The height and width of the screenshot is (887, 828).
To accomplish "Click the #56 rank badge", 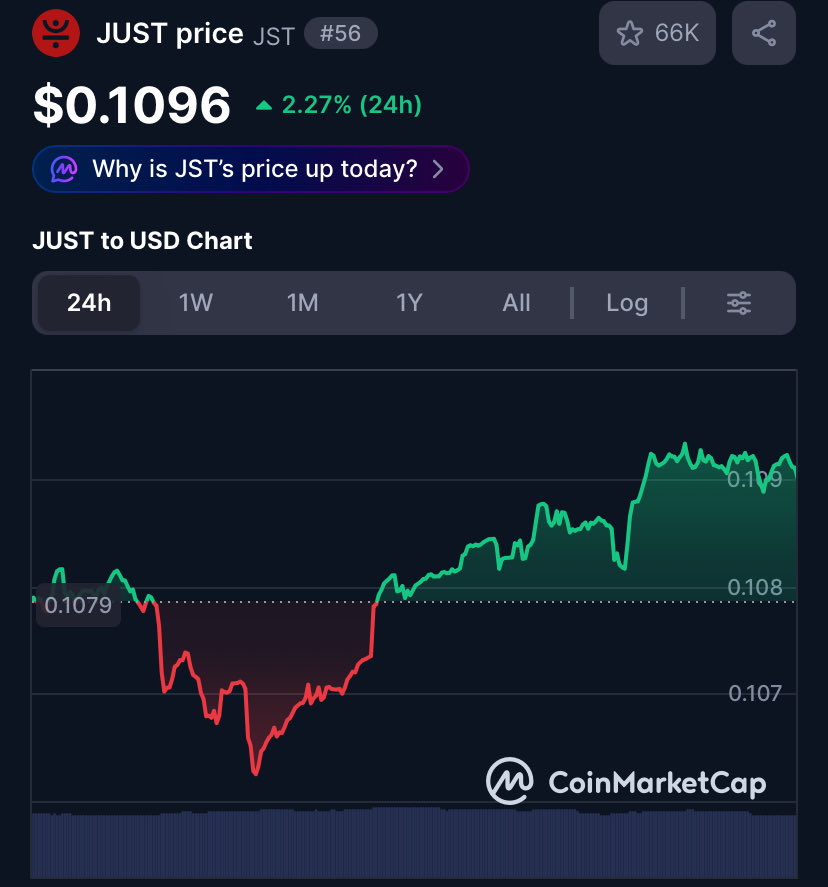I will pyautogui.click(x=340, y=33).
